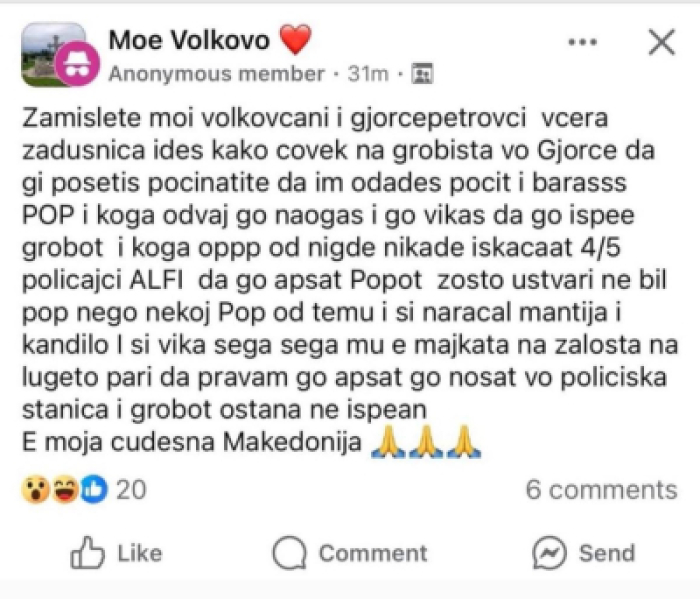Click the group privacy icon beside timestamp

(422, 74)
